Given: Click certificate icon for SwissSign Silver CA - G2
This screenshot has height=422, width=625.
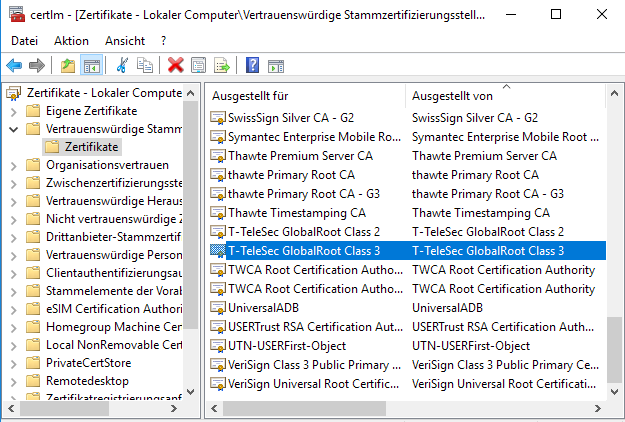Looking at the screenshot, I should (218, 118).
